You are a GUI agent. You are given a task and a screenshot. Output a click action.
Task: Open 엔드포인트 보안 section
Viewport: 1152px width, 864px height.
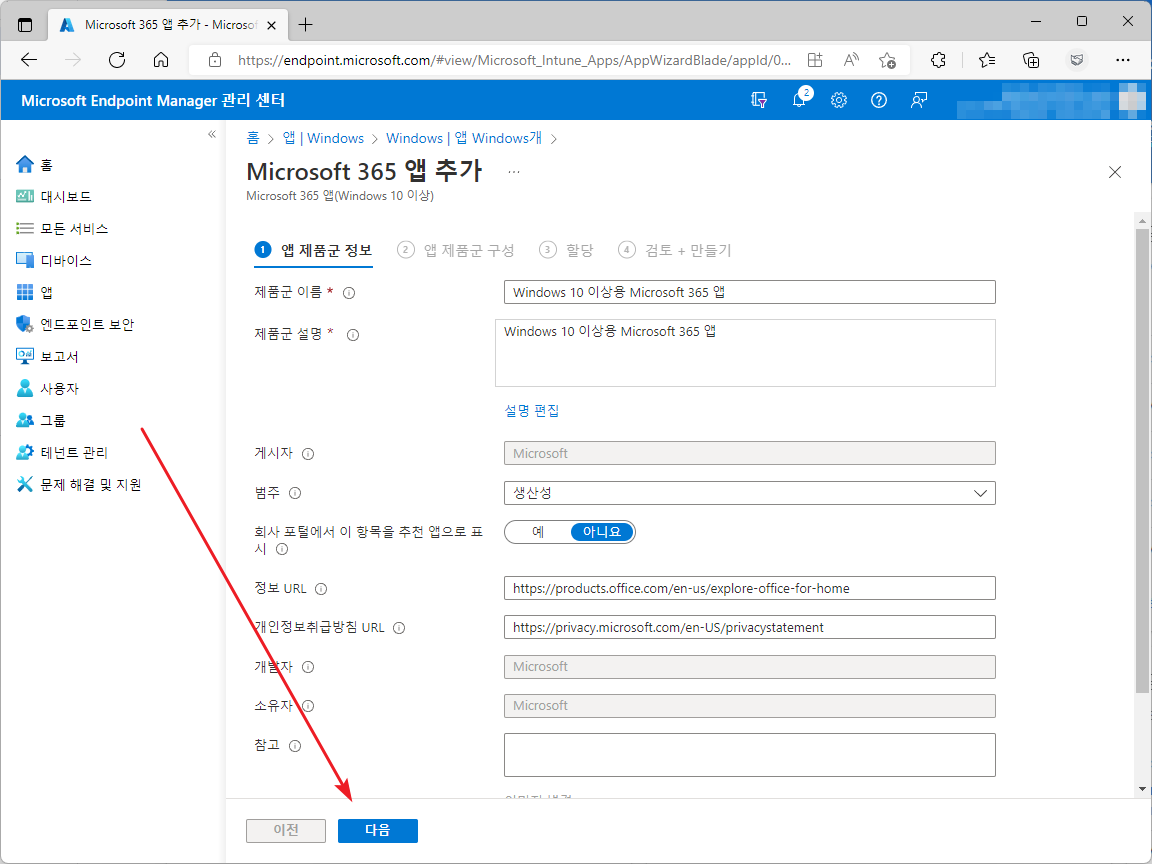pyautogui.click(x=75, y=325)
